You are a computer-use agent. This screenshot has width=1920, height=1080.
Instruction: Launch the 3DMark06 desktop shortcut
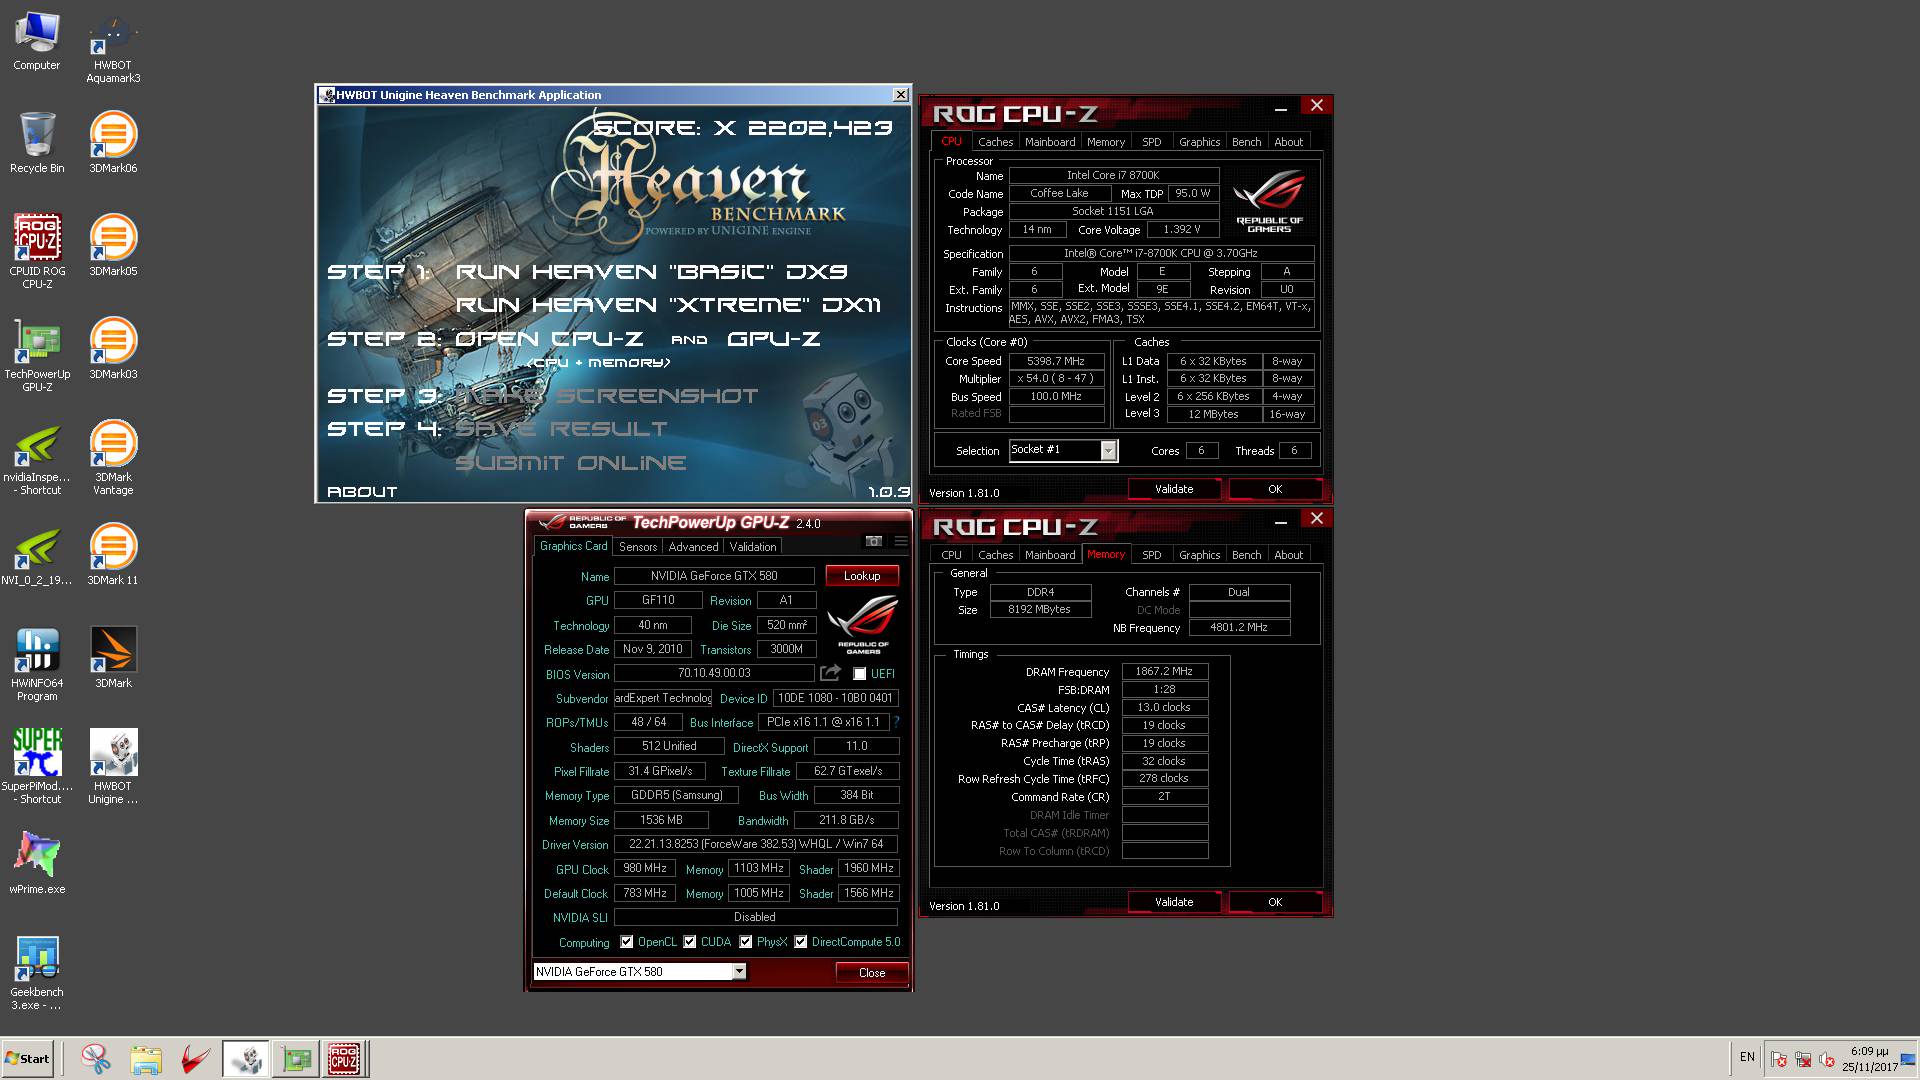tap(113, 142)
